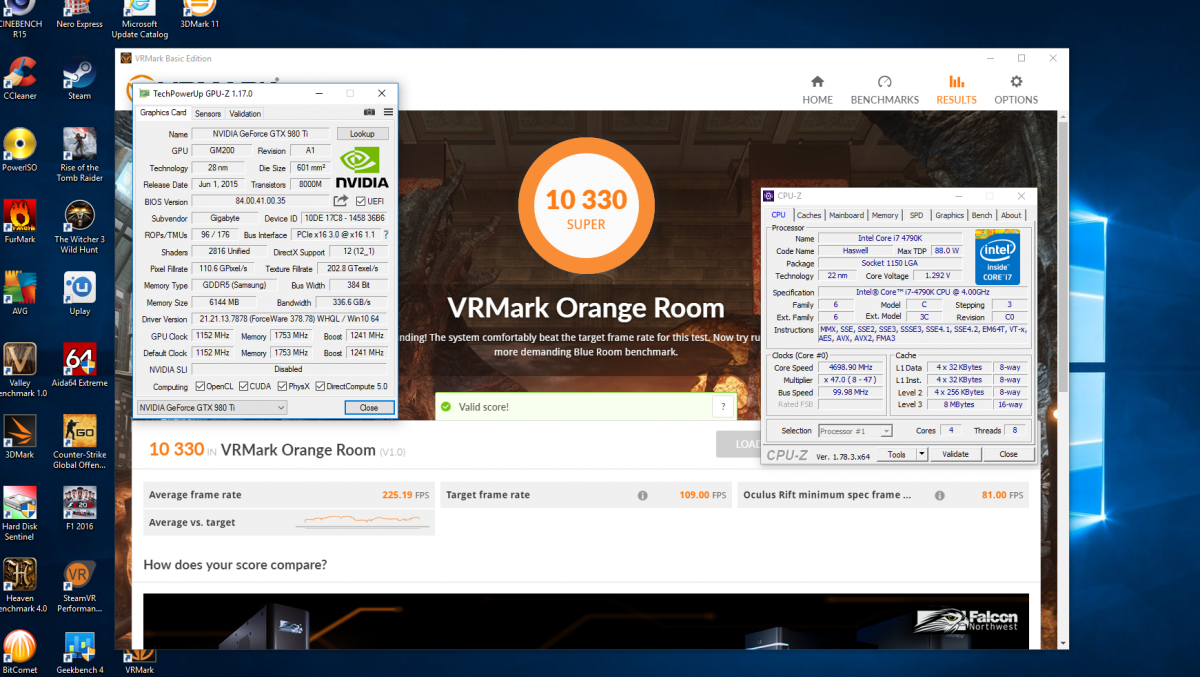Open 3DMark desktop shortcut
This screenshot has height=677, width=1200.
click(x=20, y=437)
